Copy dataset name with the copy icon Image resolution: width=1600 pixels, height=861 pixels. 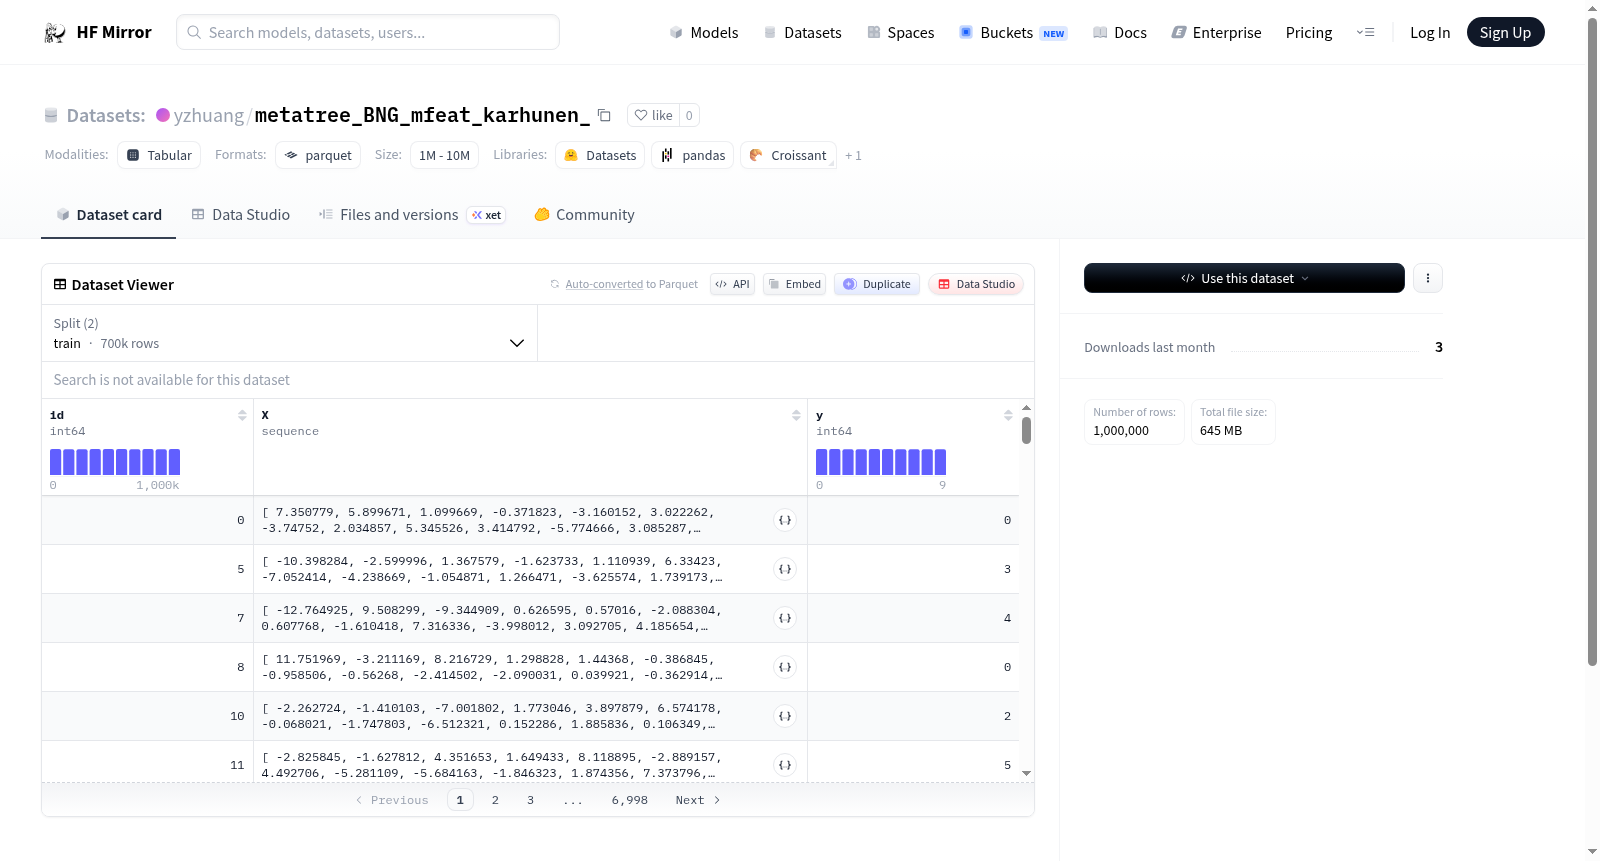click(x=604, y=115)
